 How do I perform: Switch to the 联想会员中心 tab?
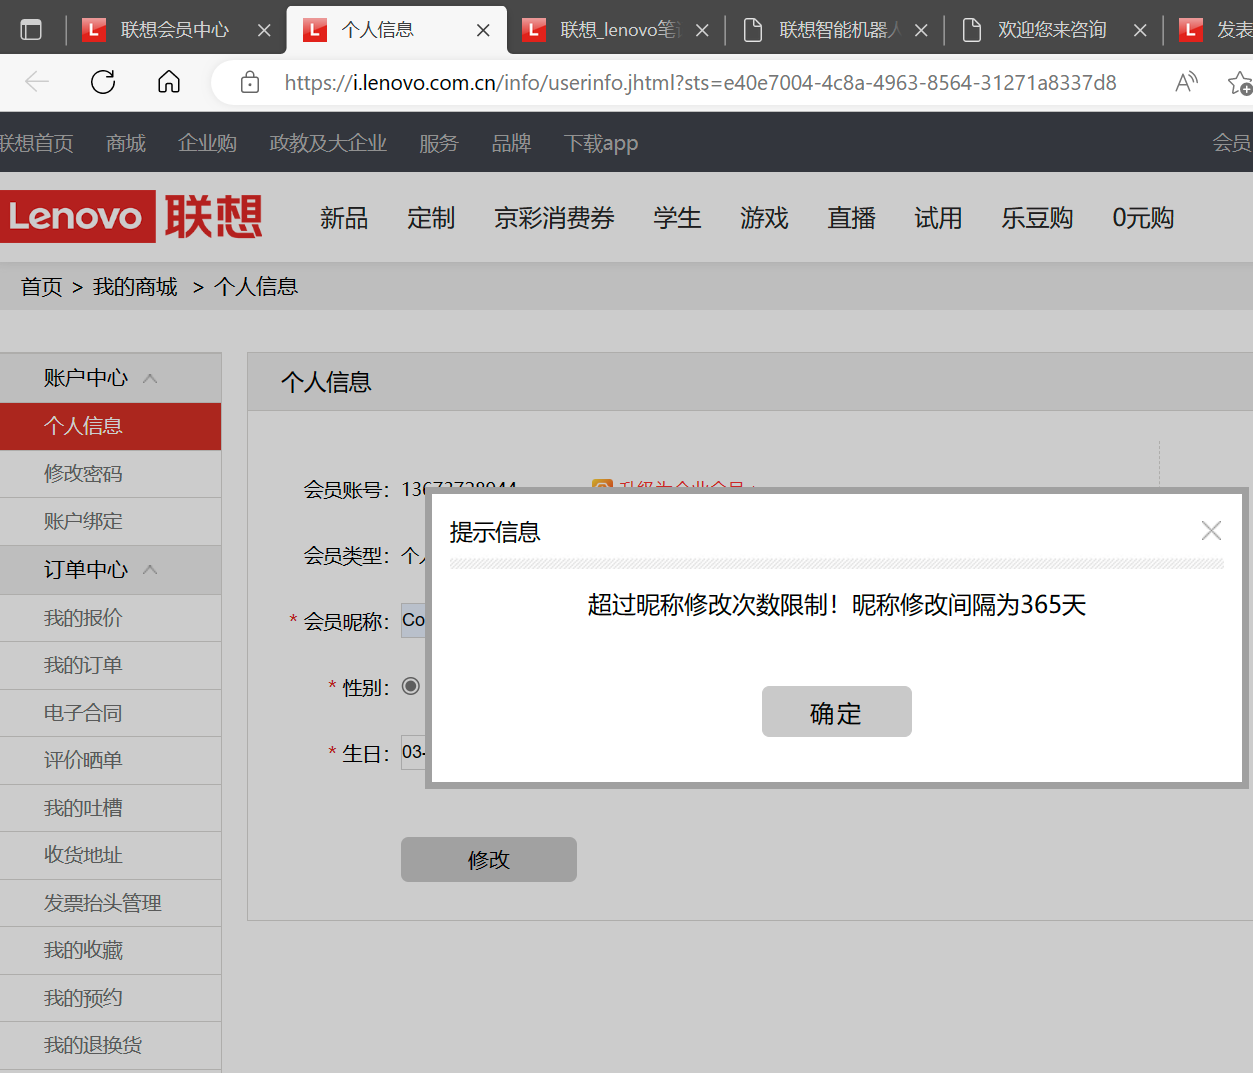175,30
